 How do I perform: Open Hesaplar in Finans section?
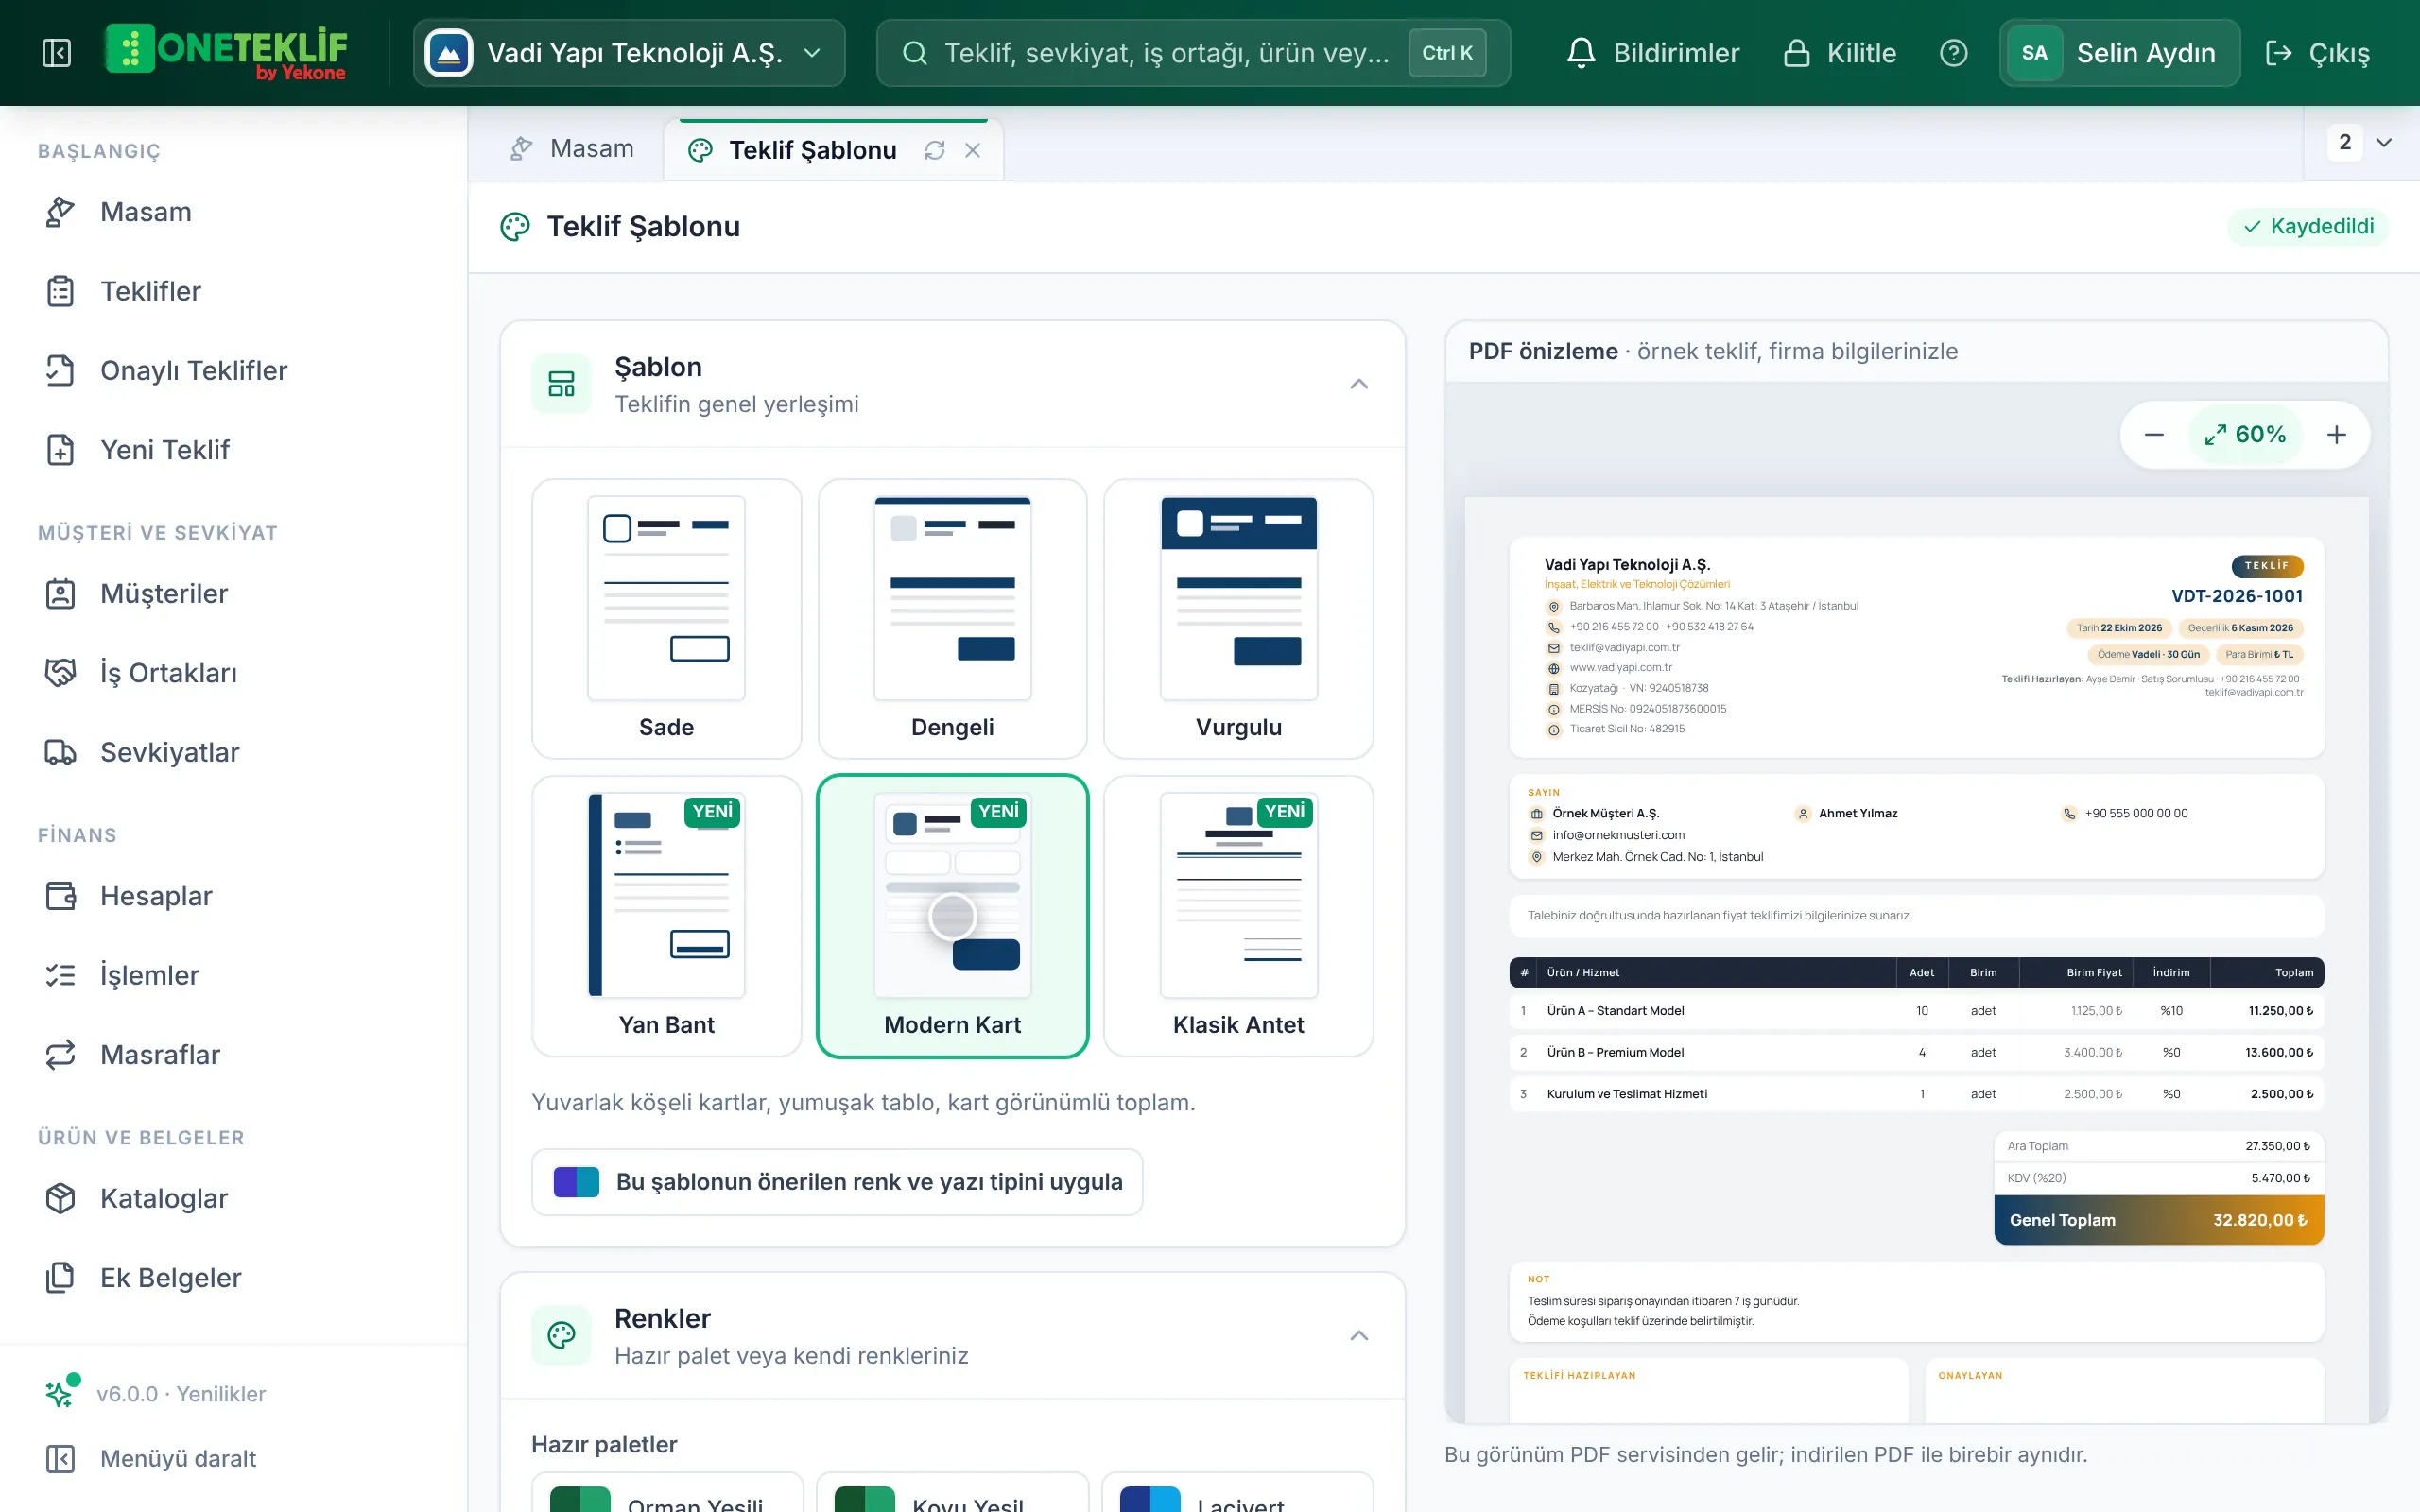pyautogui.click(x=234, y=896)
